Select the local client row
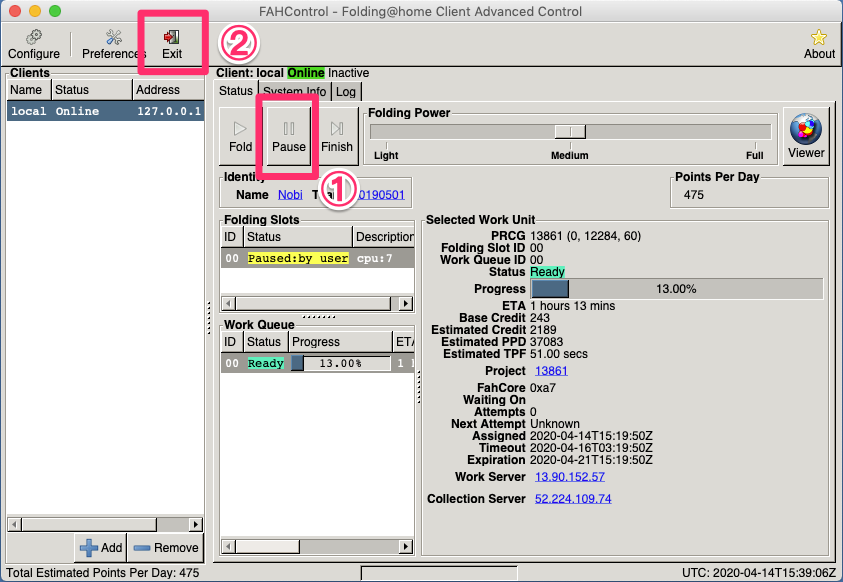 (x=105, y=111)
